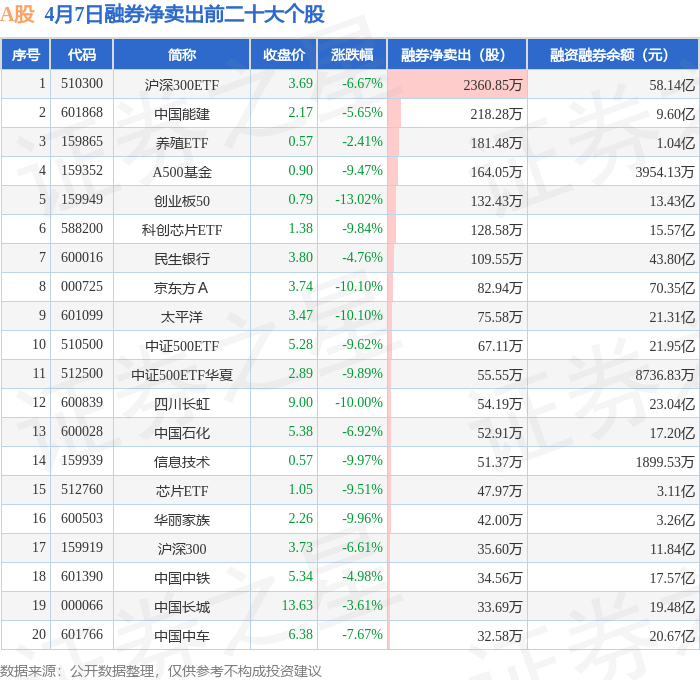Click the 融资融券余额（元） column header
This screenshot has width=700, height=680.
click(613, 55)
